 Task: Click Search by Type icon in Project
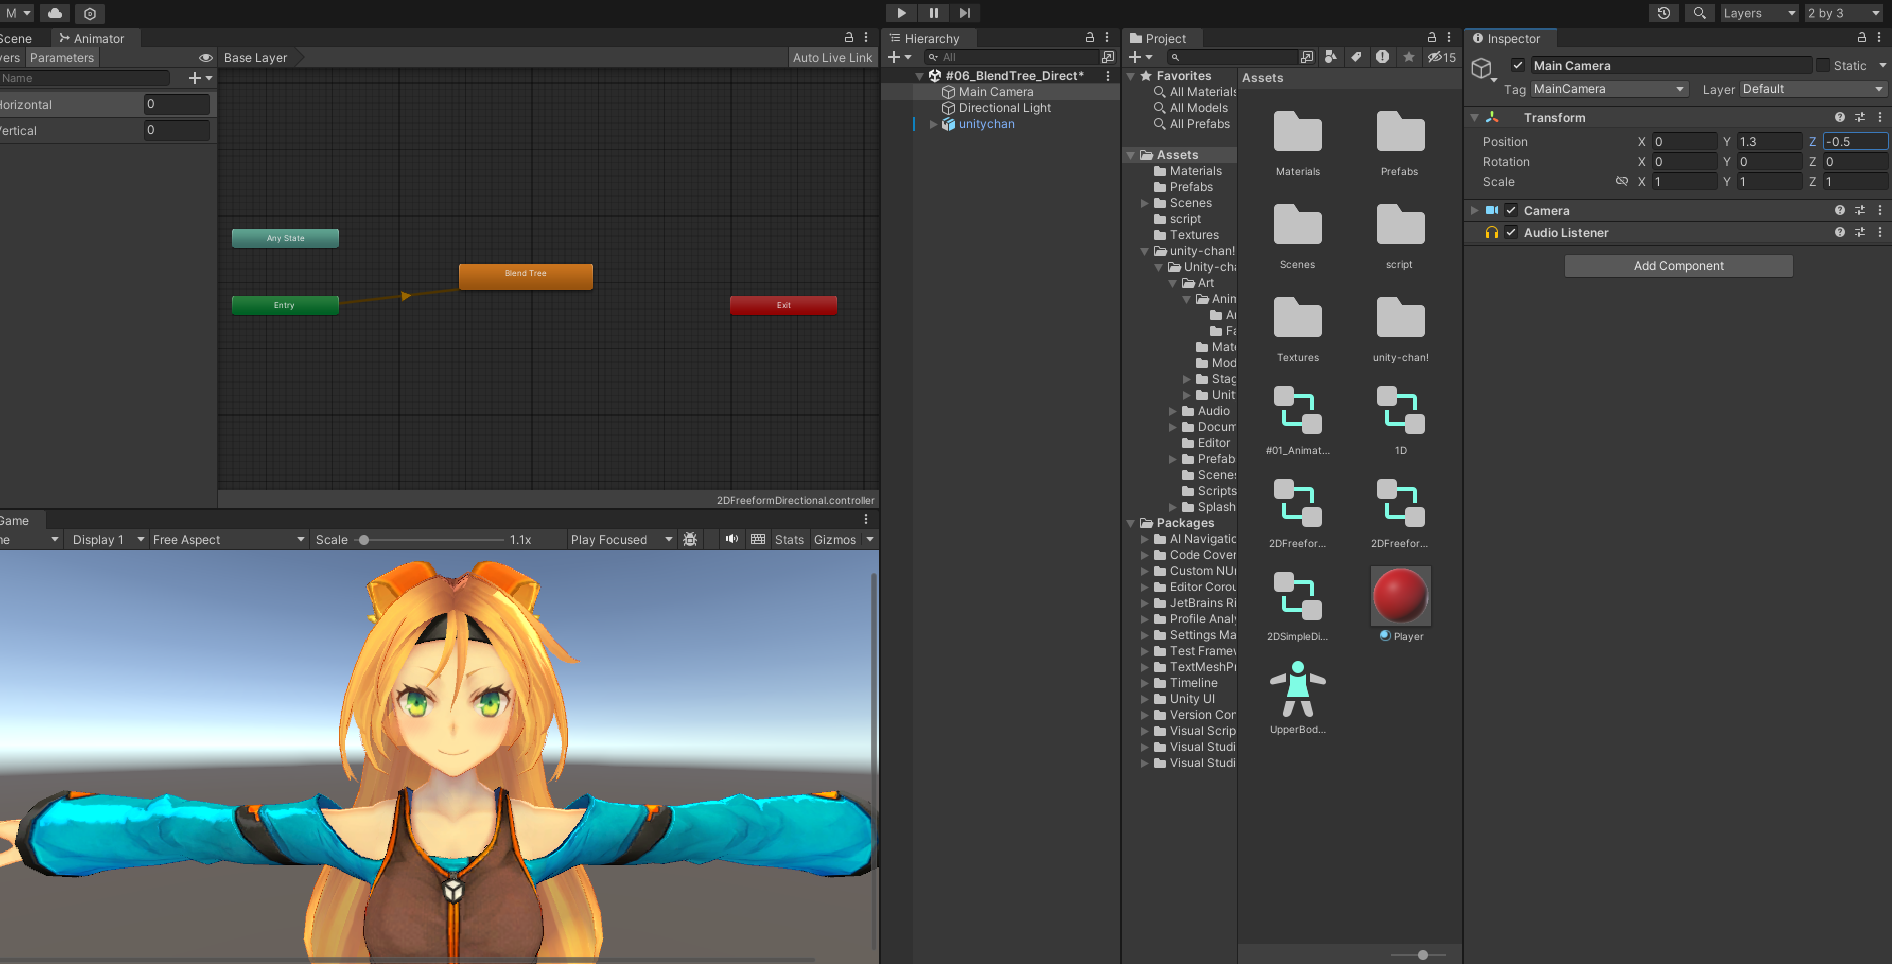[x=1330, y=57]
